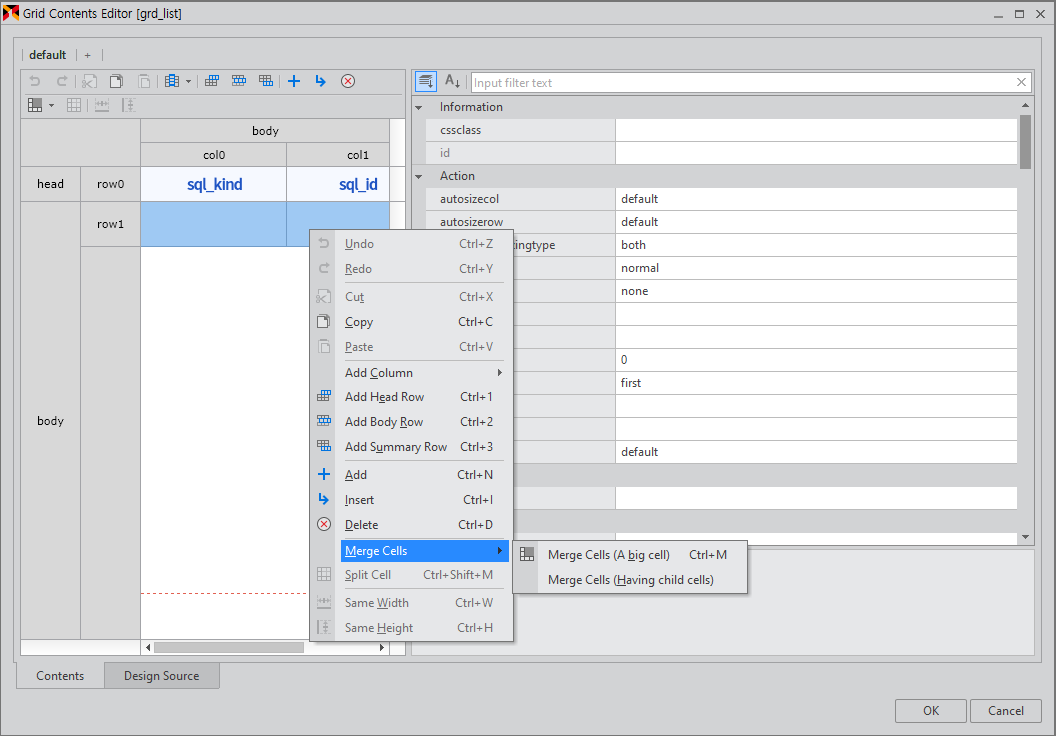Viewport: 1056px width, 736px height.
Task: Switch to the Design Source tab
Action: point(161,676)
